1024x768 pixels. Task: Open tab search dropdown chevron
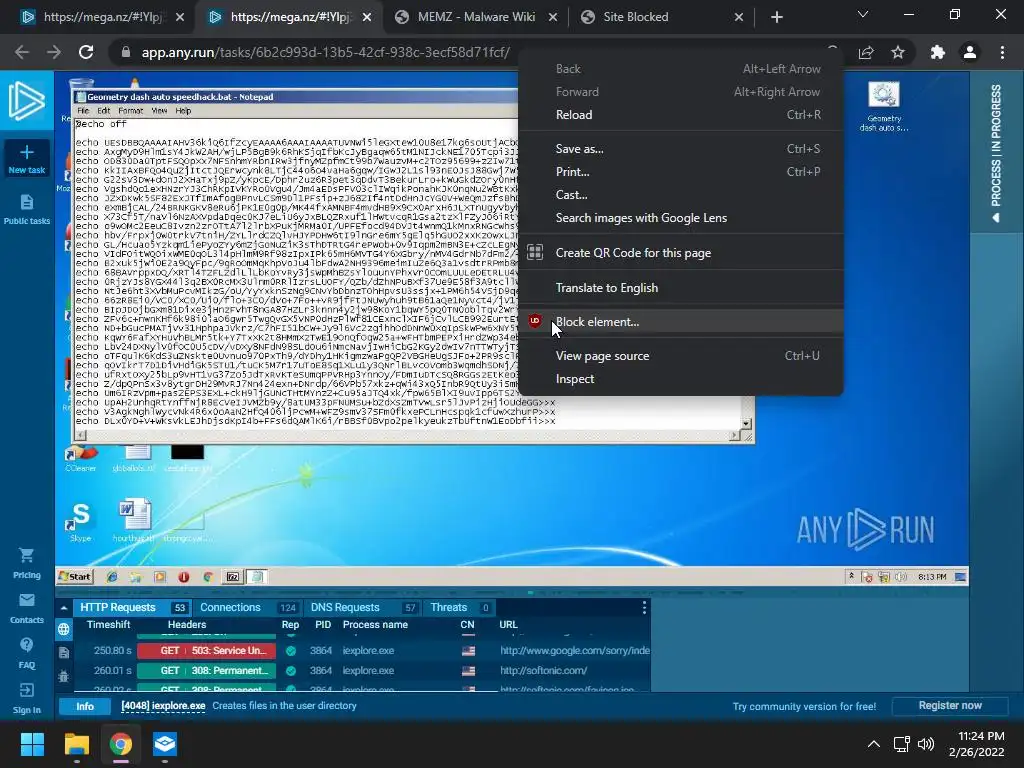(x=863, y=14)
